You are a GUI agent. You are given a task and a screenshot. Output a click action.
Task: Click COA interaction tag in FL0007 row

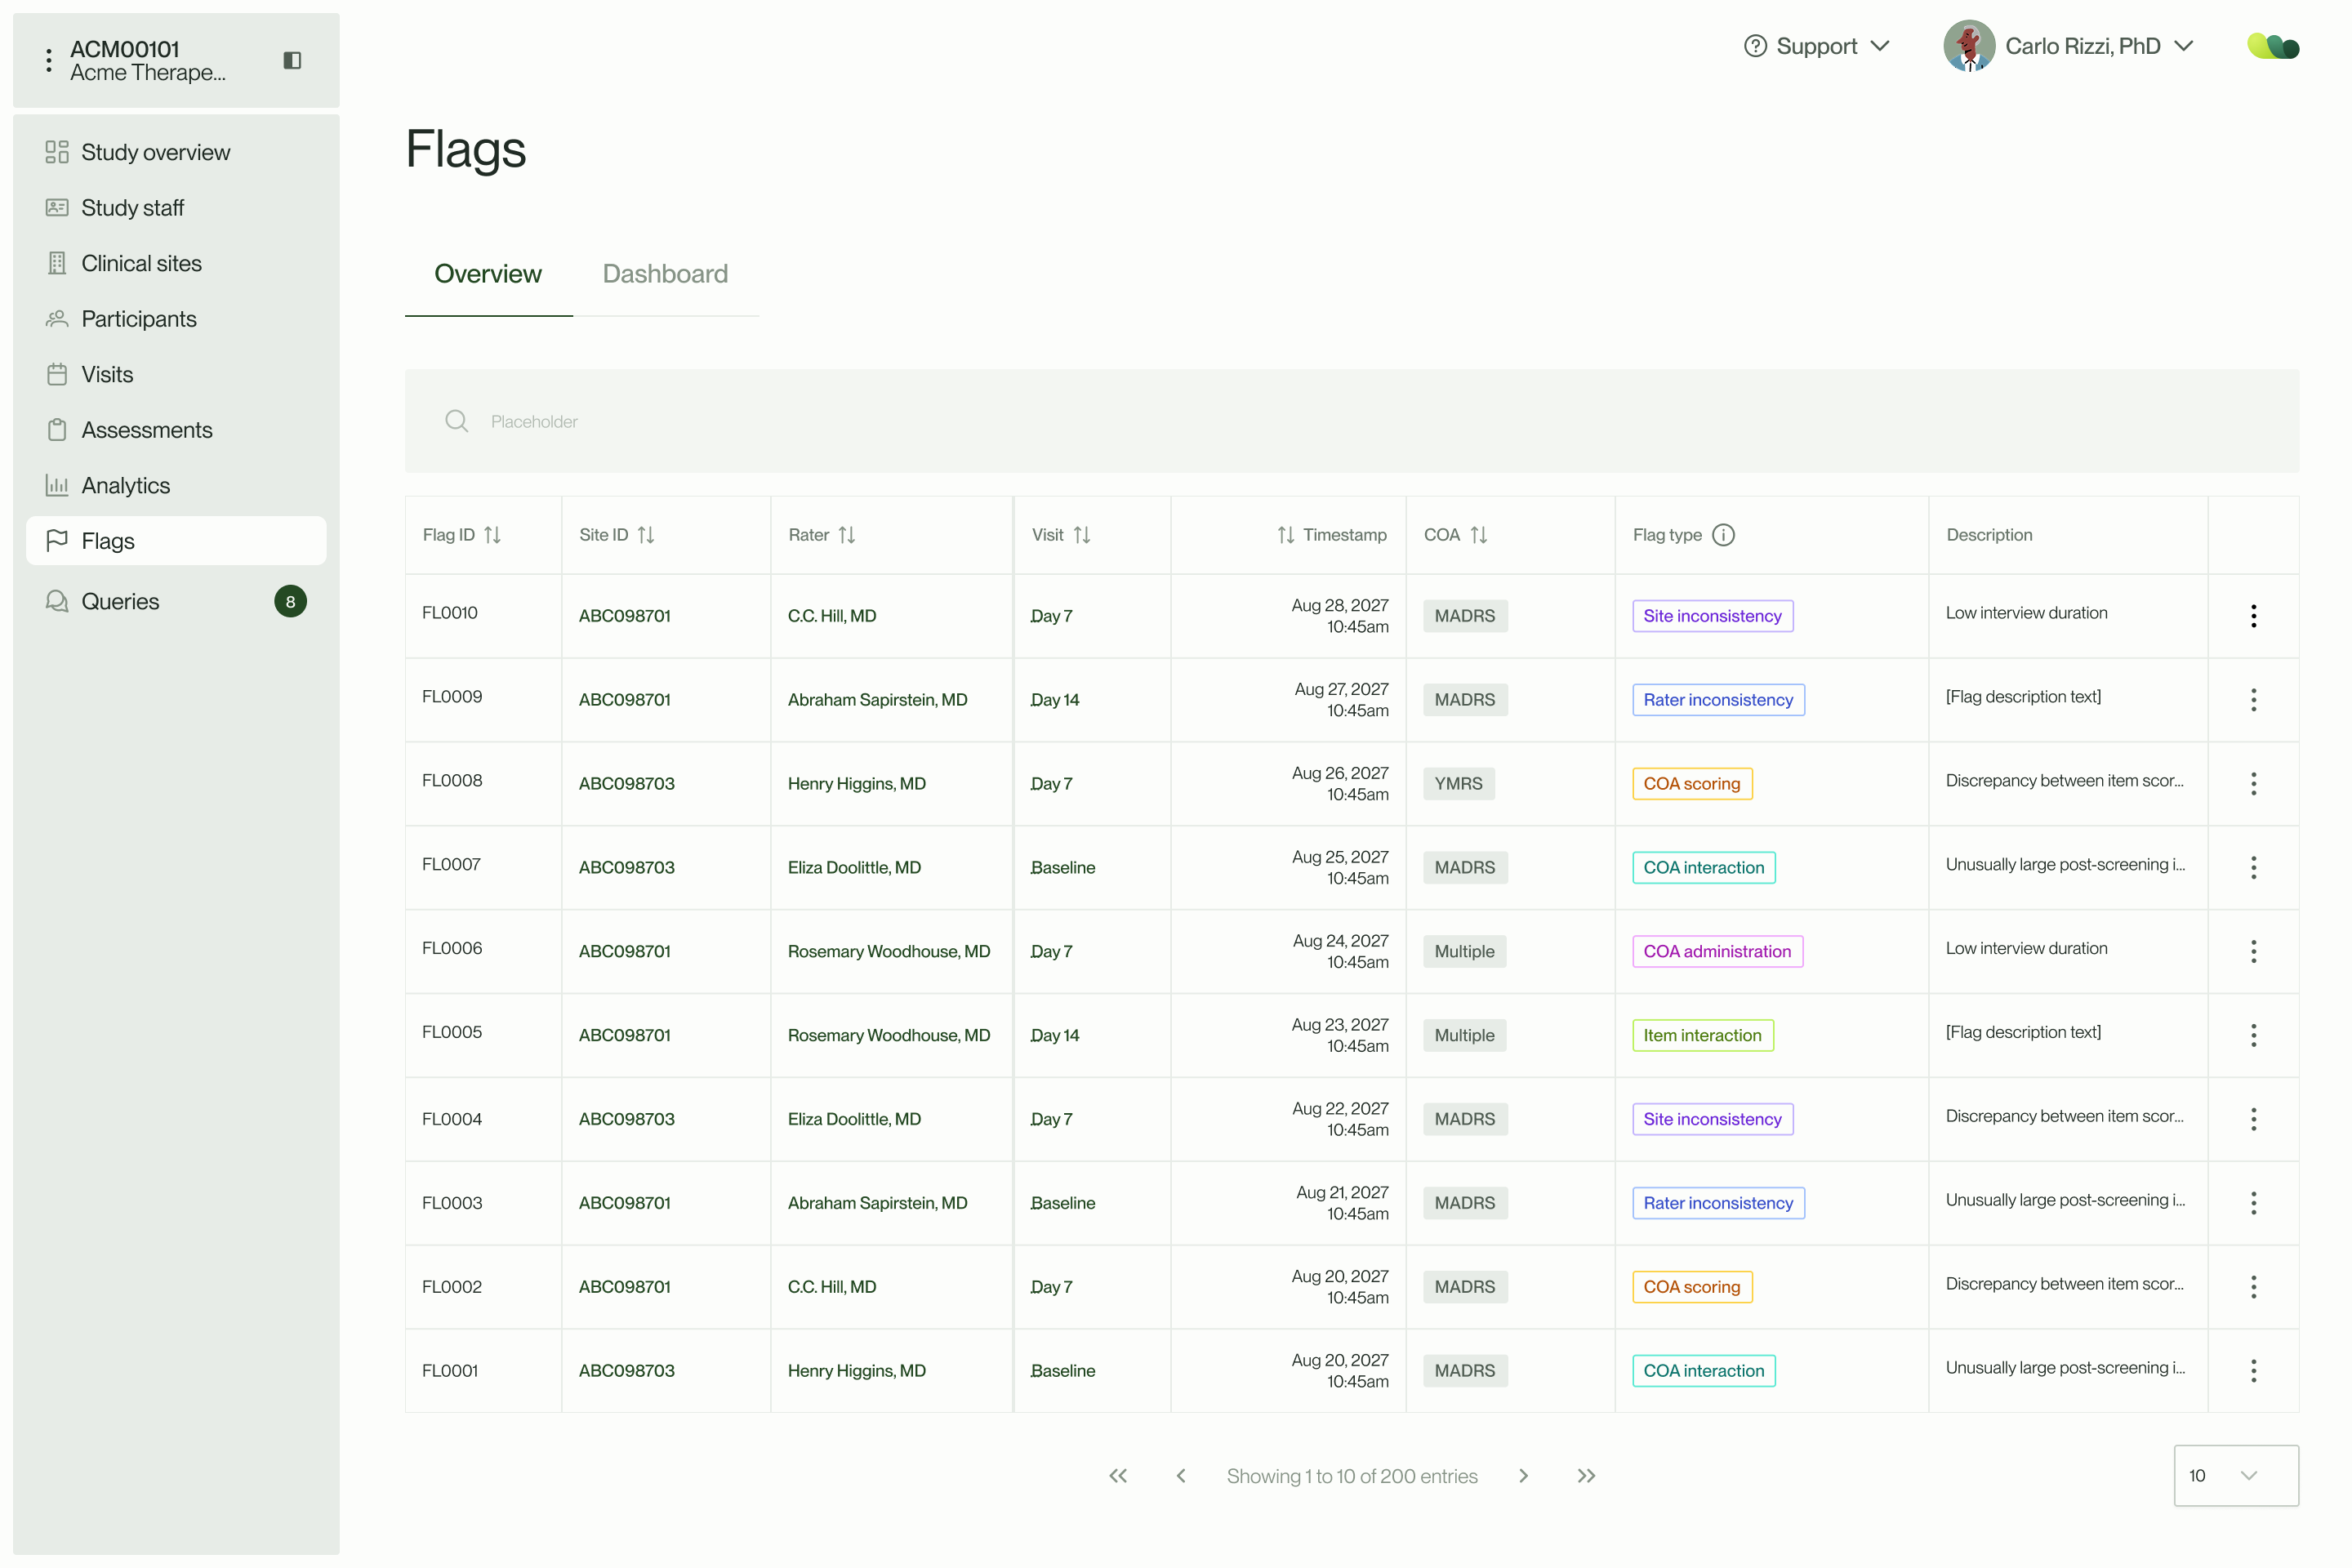1704,868
